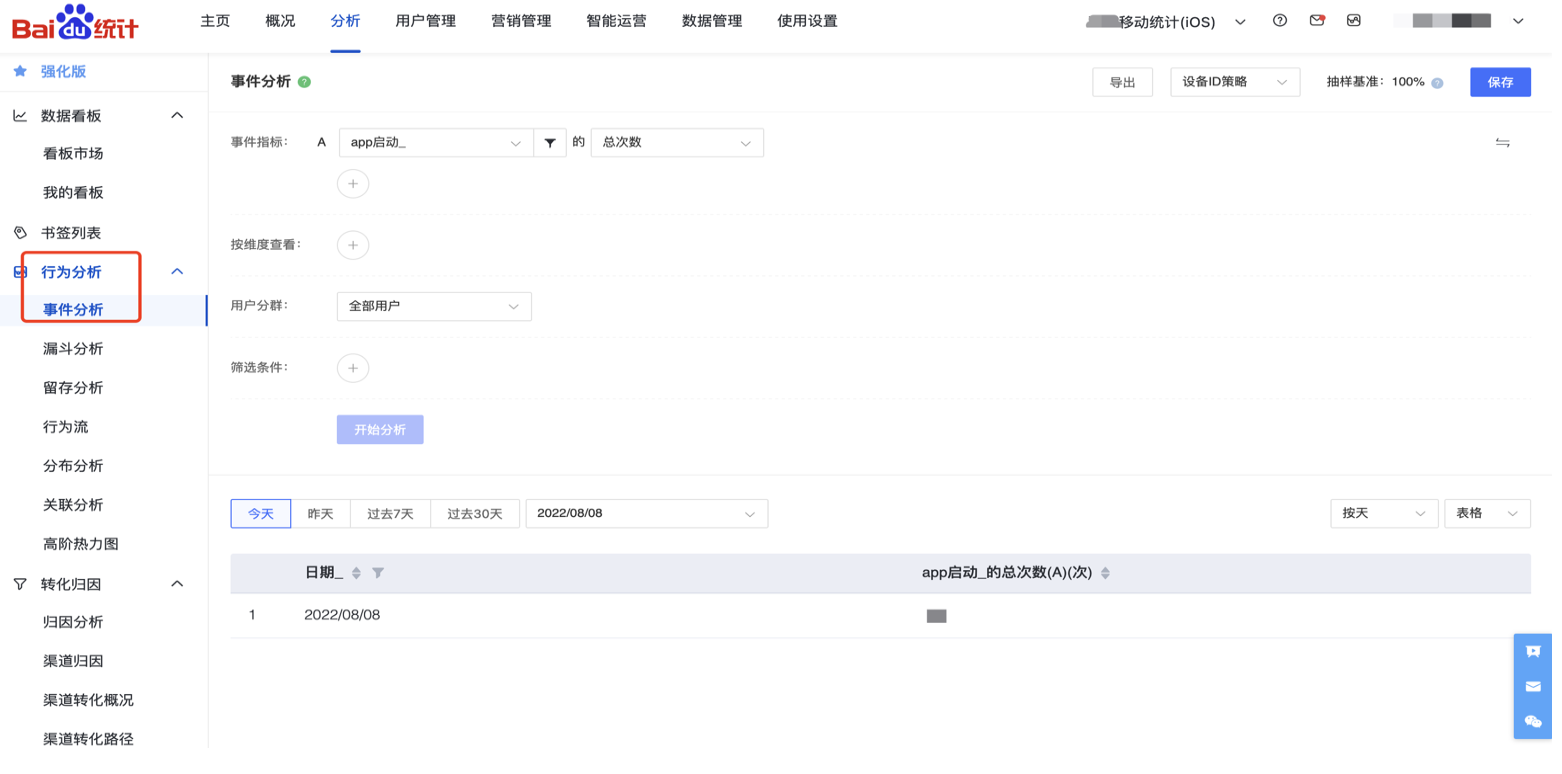
Task: Click the WeChat icon in floating sidebar
Action: [x=1533, y=721]
